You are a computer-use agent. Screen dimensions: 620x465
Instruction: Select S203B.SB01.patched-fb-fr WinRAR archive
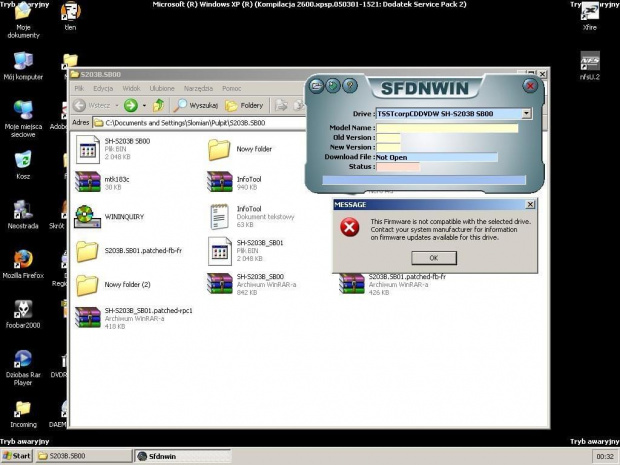(x=393, y=284)
